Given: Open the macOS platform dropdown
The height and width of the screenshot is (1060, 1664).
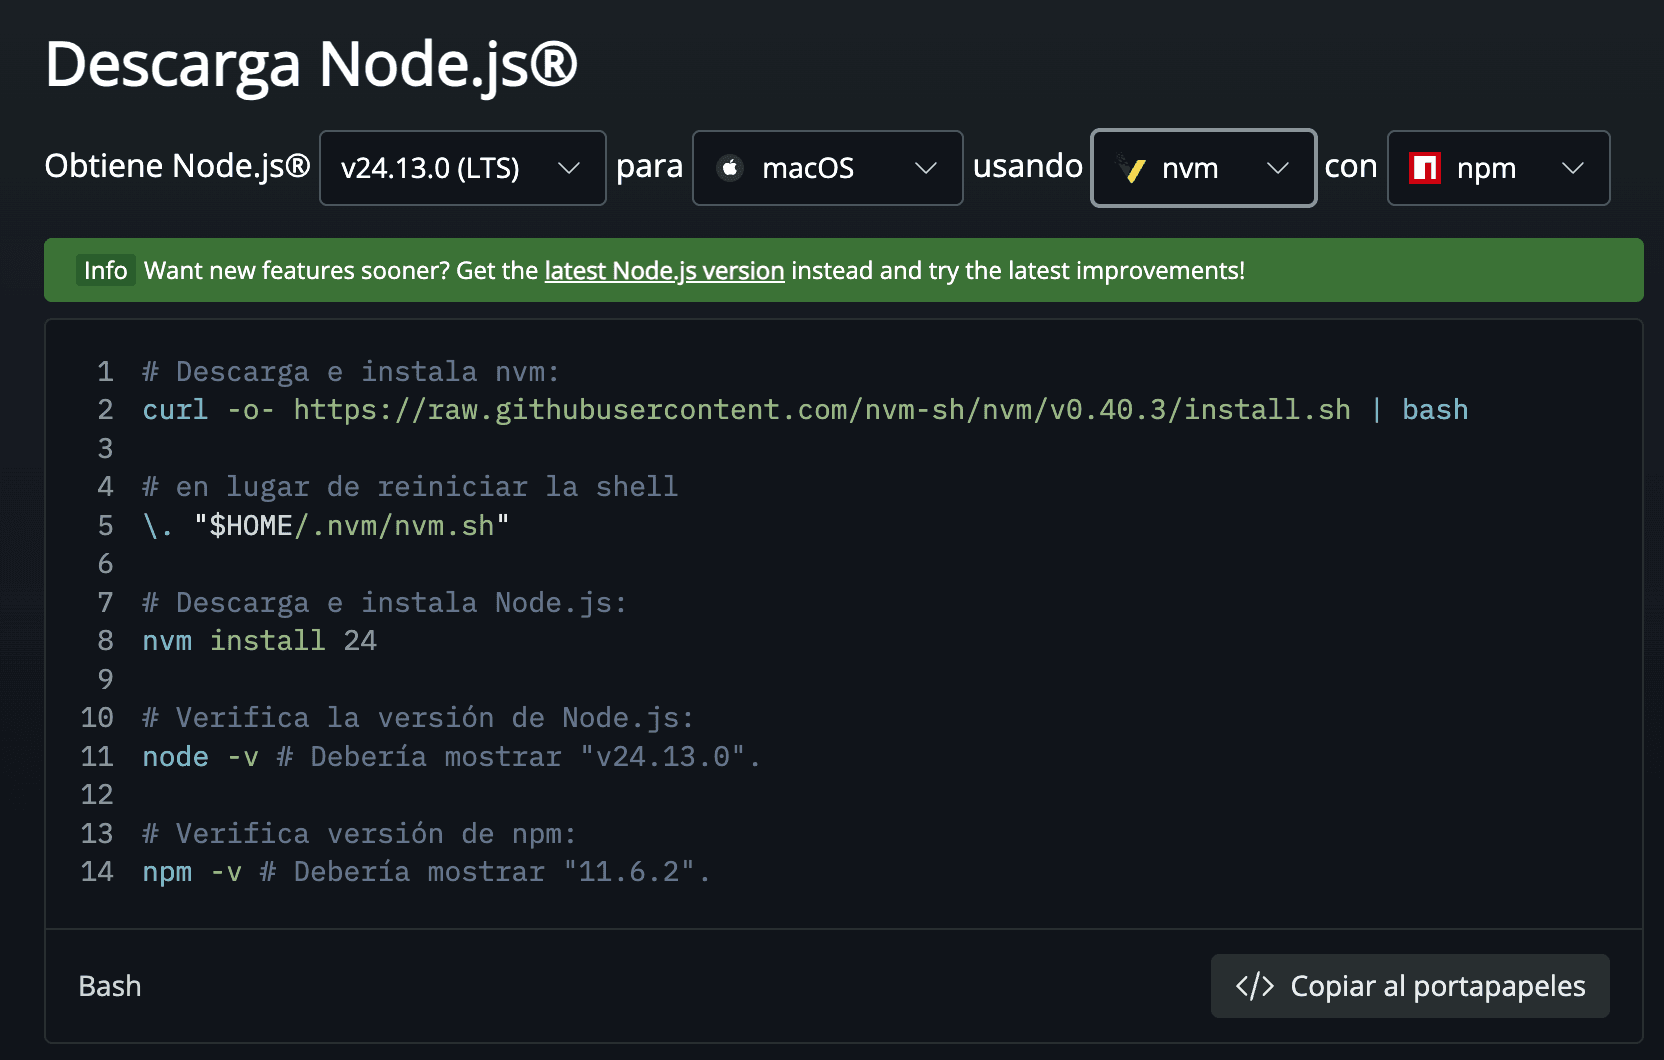Looking at the screenshot, I should [x=827, y=168].
